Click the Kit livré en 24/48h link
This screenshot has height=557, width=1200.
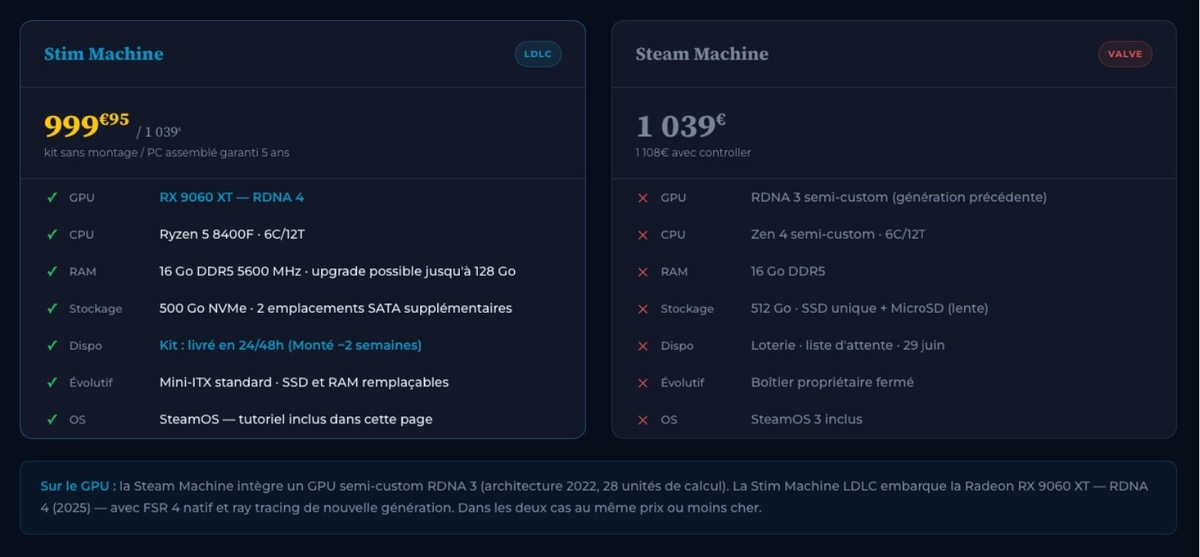291,345
